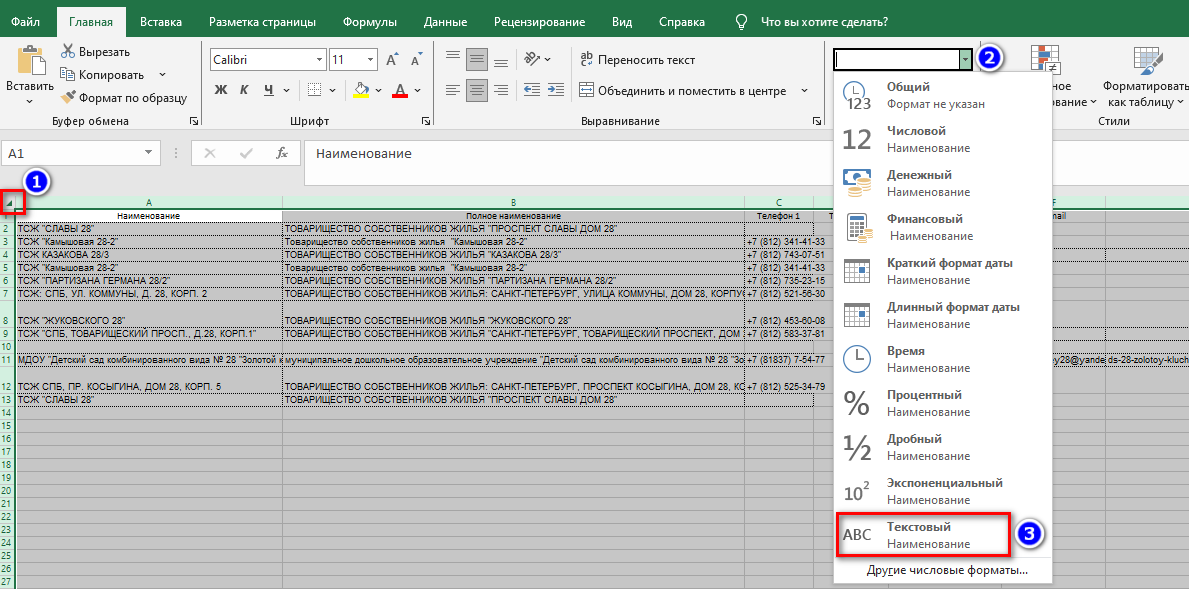Expand the number format dropdown arrow
The image size is (1189, 589).
coord(965,59)
